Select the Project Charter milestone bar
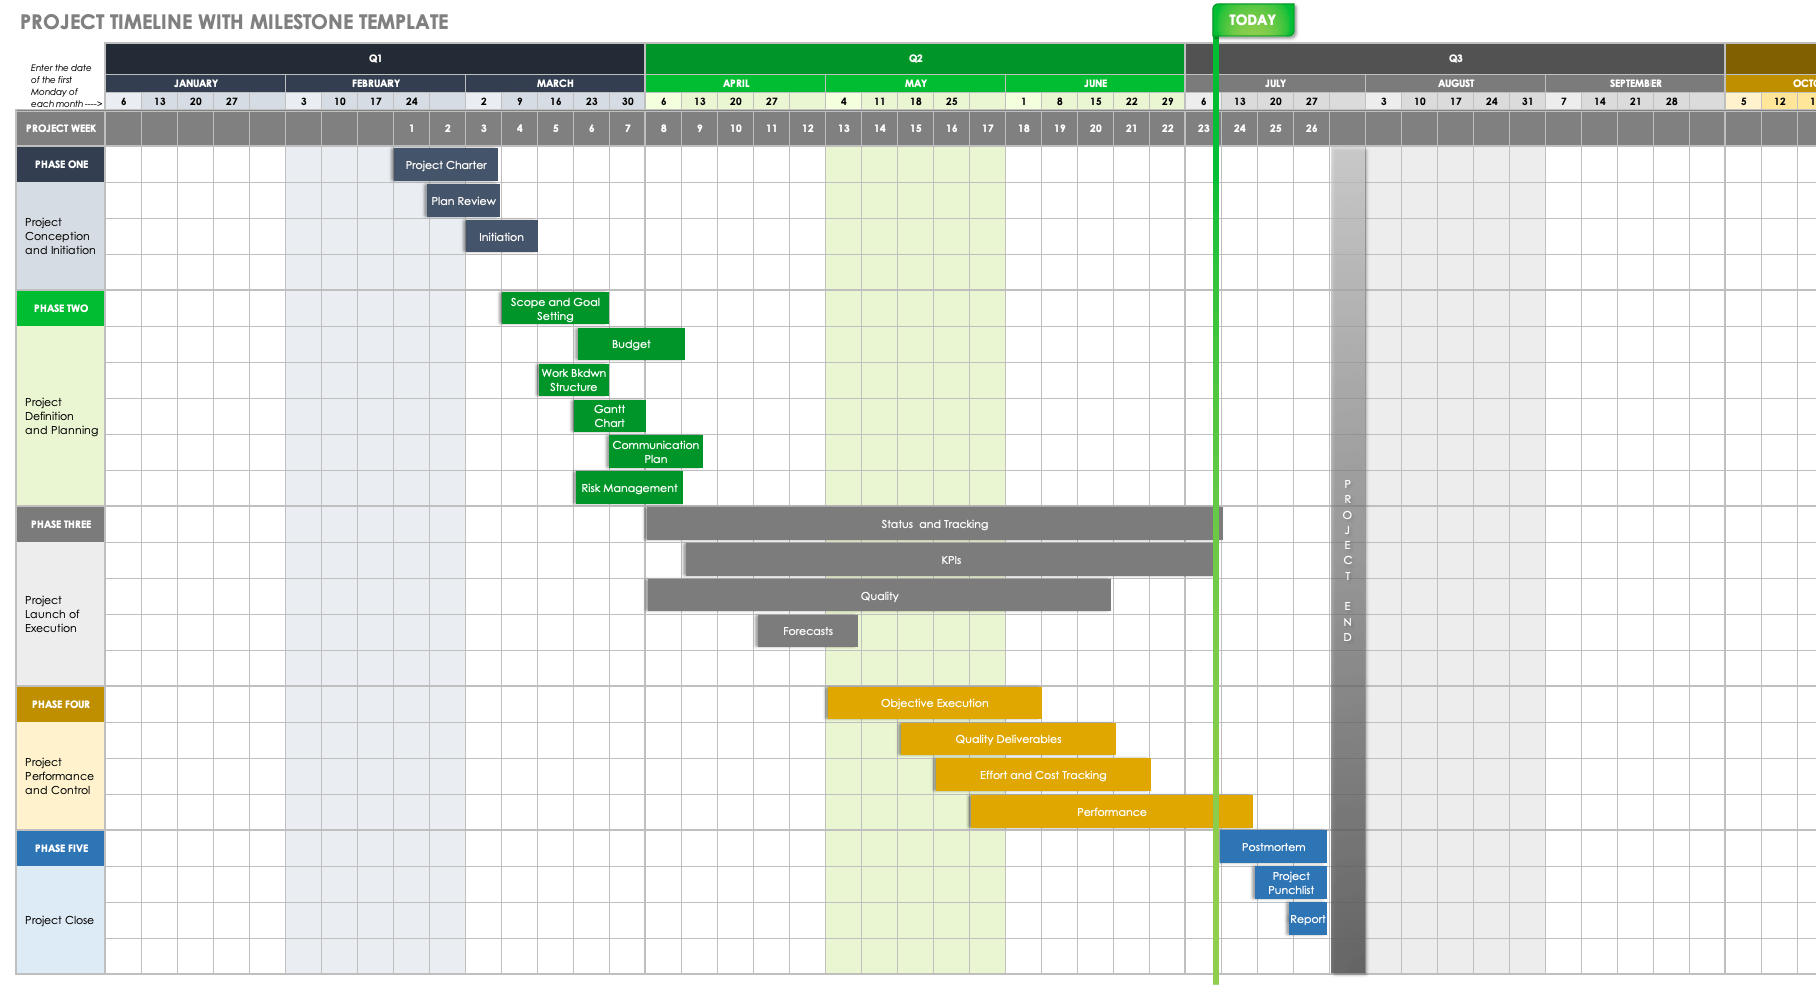 pos(445,164)
